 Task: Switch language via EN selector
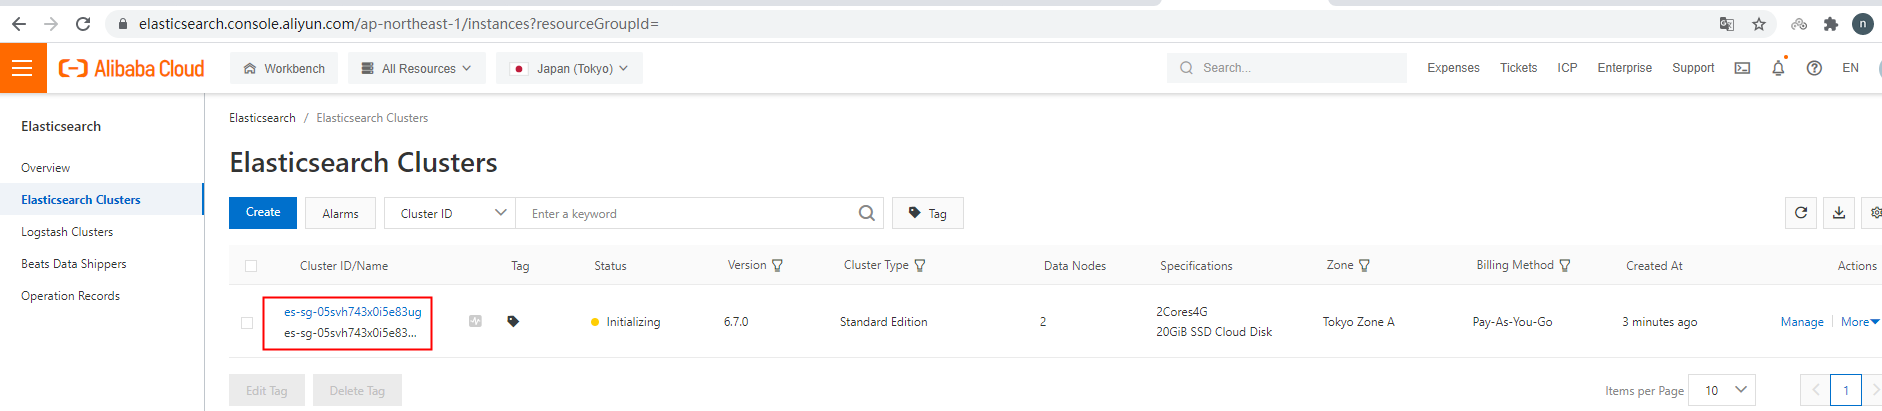pyautogui.click(x=1850, y=68)
